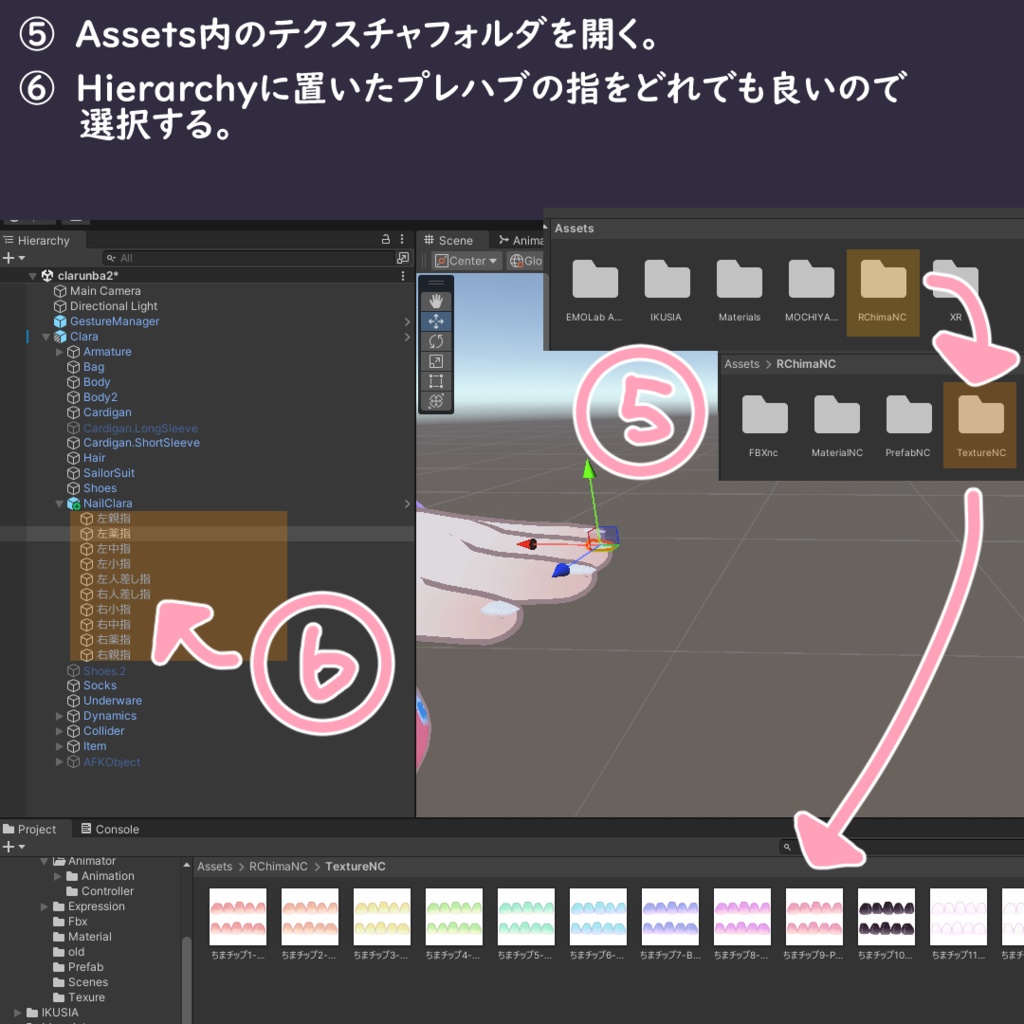
Task: Select the combined Transform tool
Action: click(x=436, y=401)
